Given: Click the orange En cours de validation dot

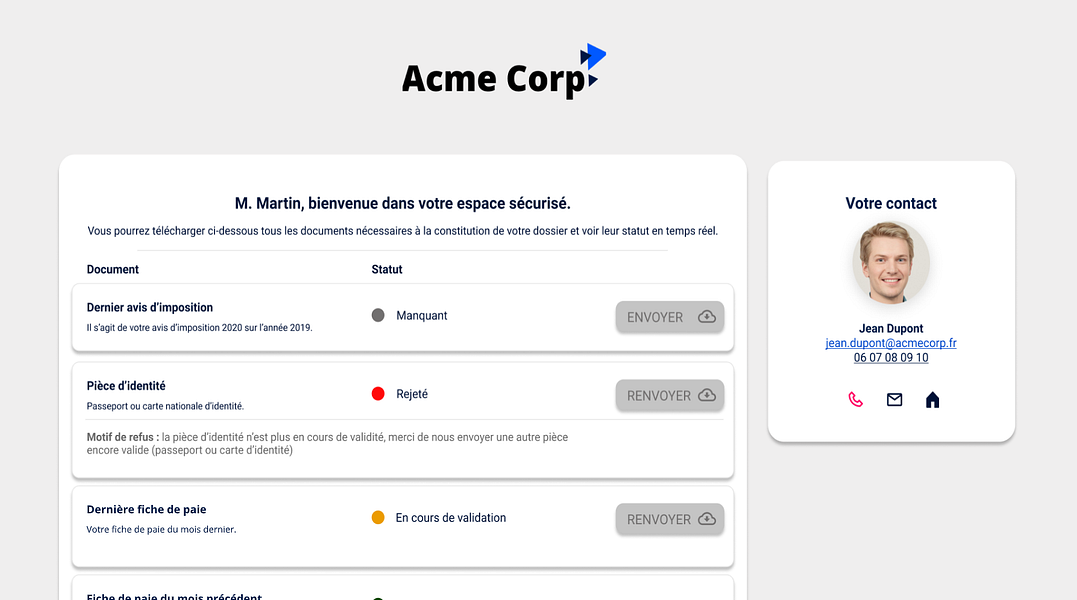Looking at the screenshot, I should tap(378, 518).
